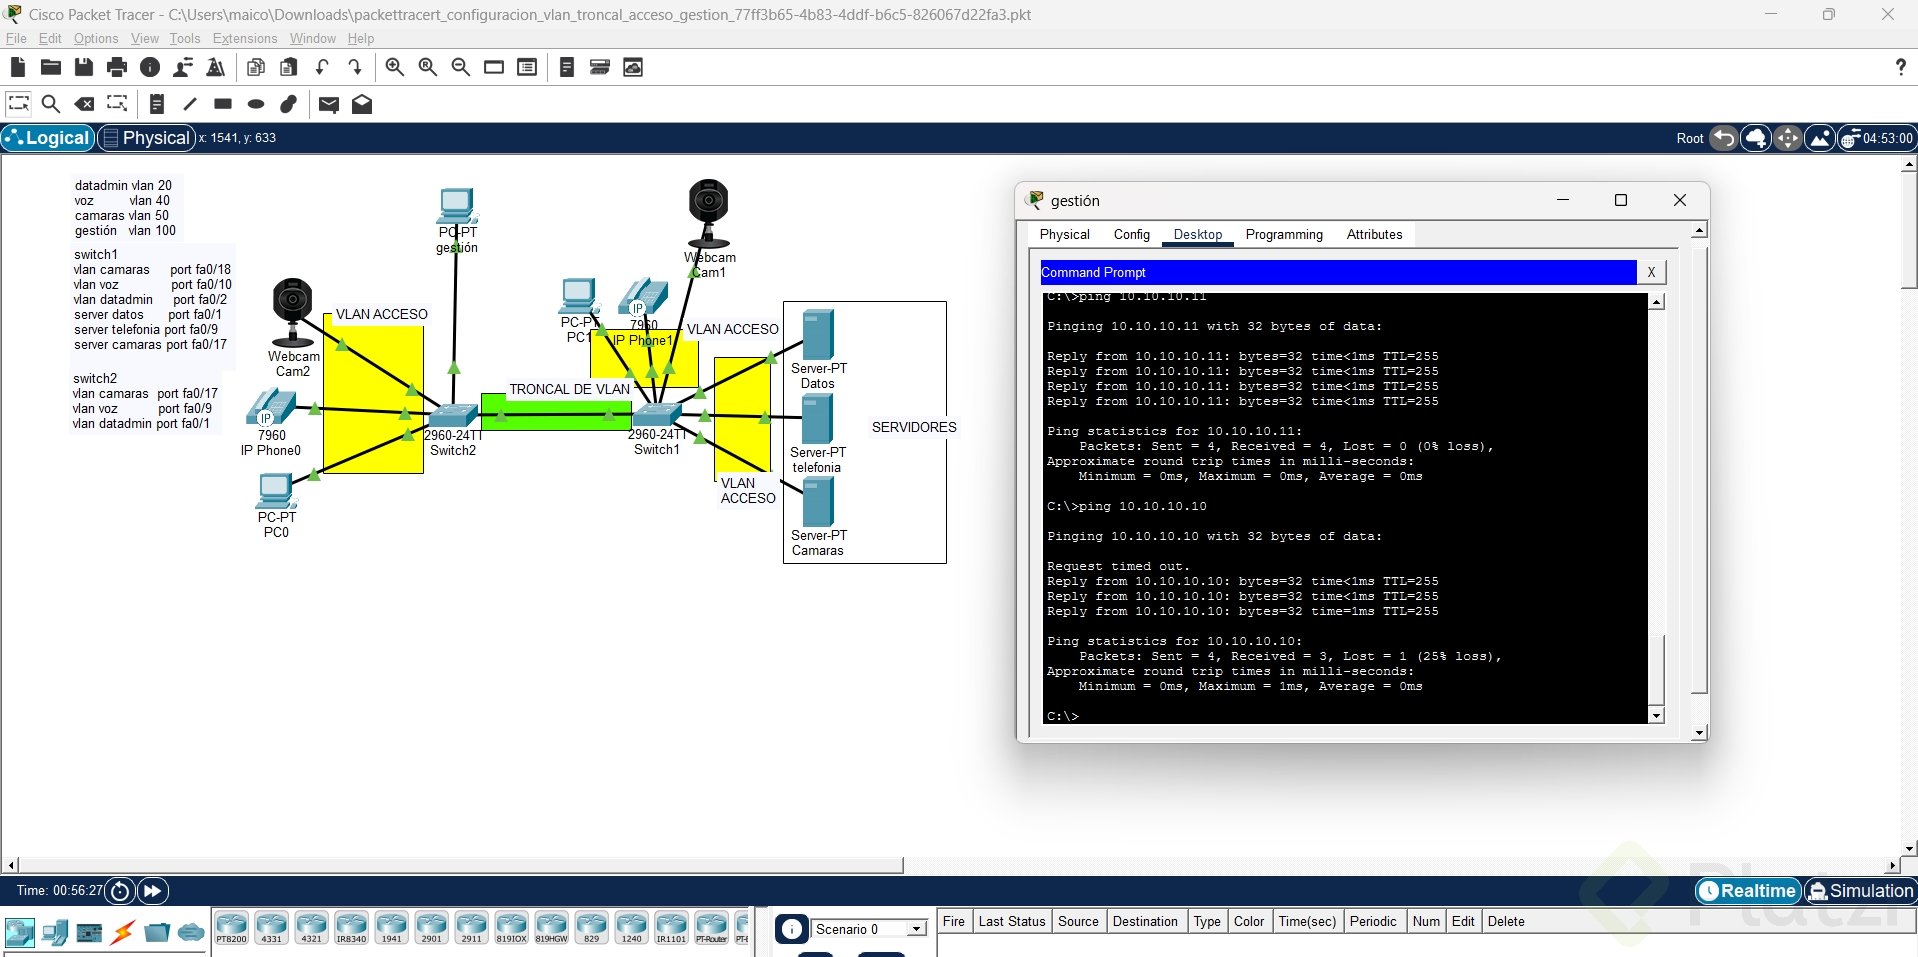Select the 4331 router model
This screenshot has height=957, width=1918.
271,927
